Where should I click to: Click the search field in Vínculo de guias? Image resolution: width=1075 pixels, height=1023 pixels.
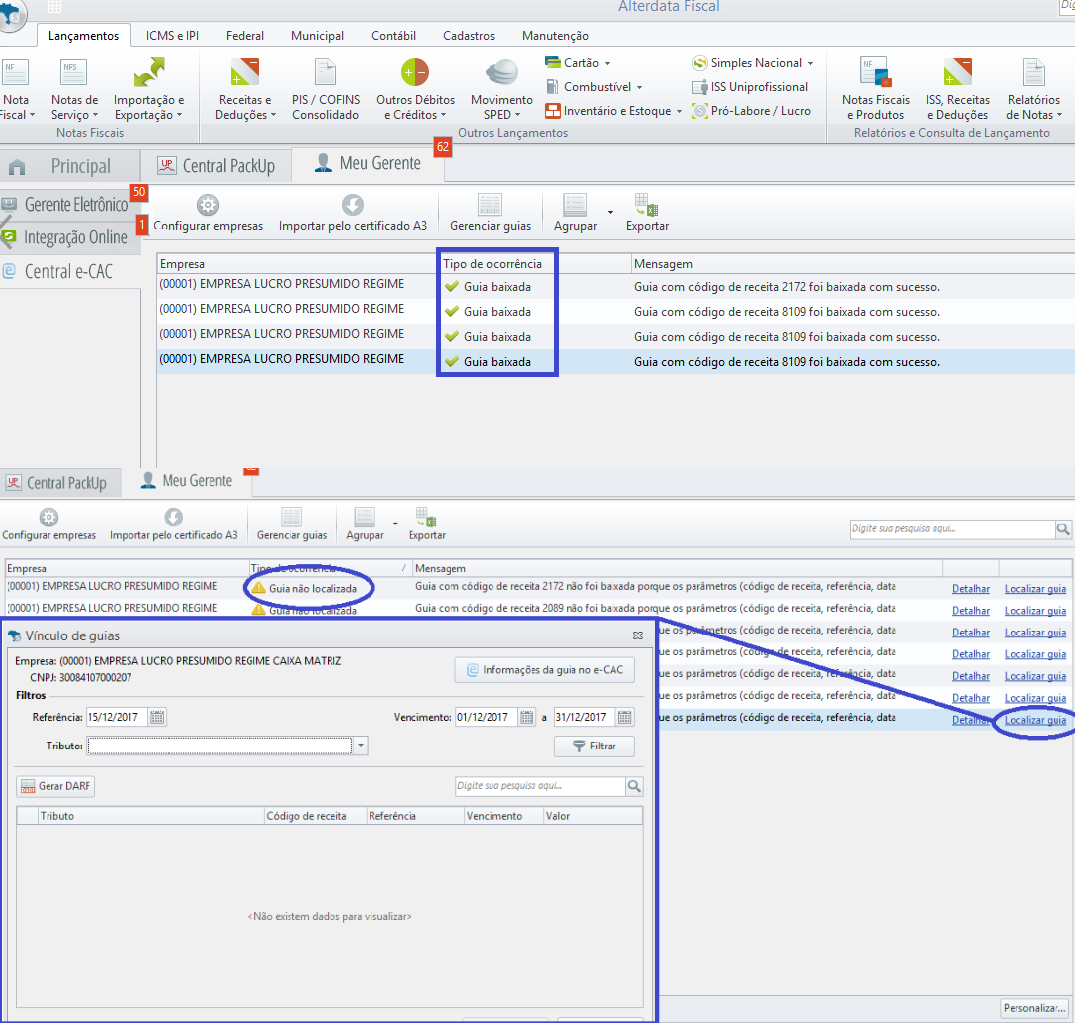[541, 786]
